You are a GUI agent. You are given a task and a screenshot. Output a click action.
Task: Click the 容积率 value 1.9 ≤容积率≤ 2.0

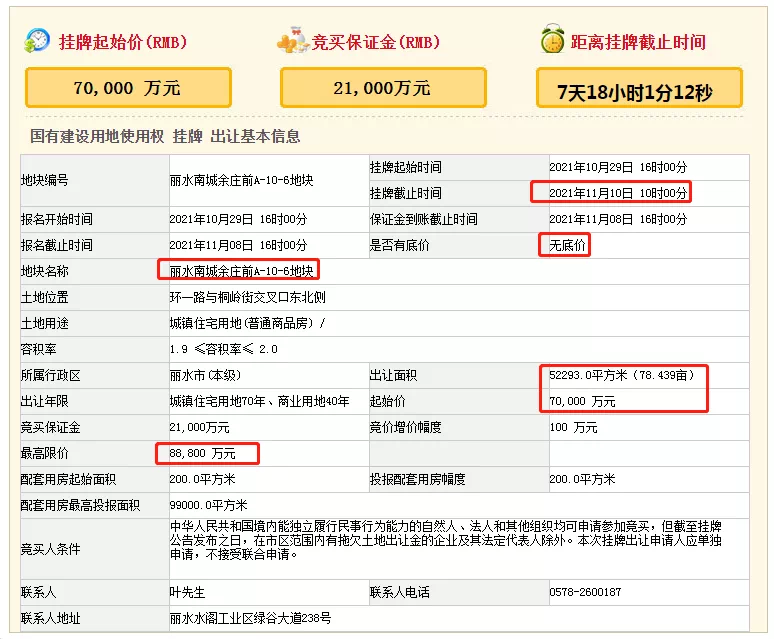224,349
